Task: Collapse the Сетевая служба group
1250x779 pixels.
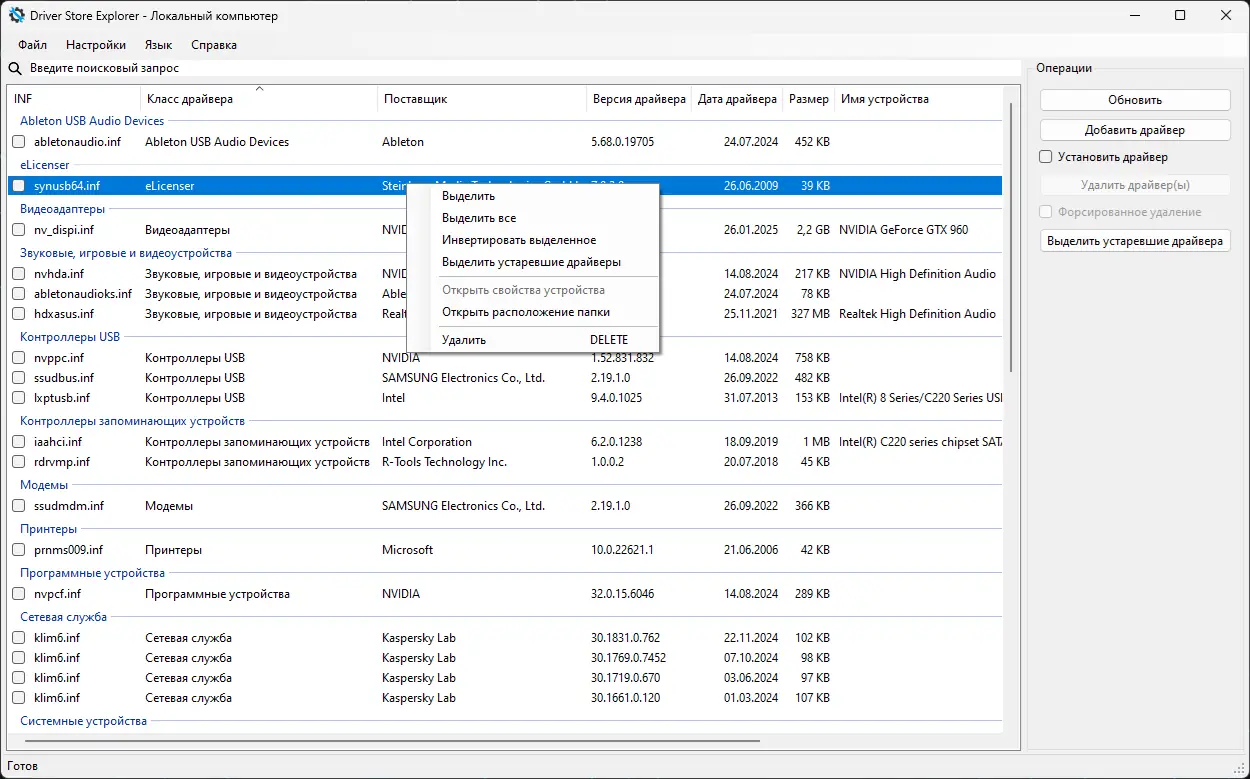Action: (x=63, y=617)
